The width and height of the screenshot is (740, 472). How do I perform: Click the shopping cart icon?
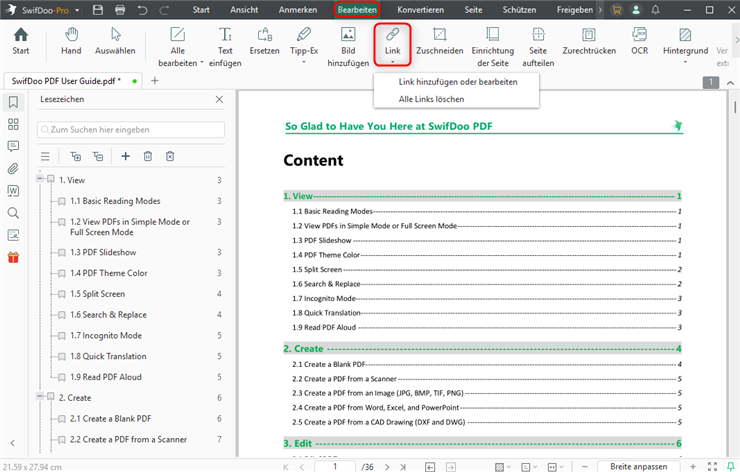click(x=616, y=10)
